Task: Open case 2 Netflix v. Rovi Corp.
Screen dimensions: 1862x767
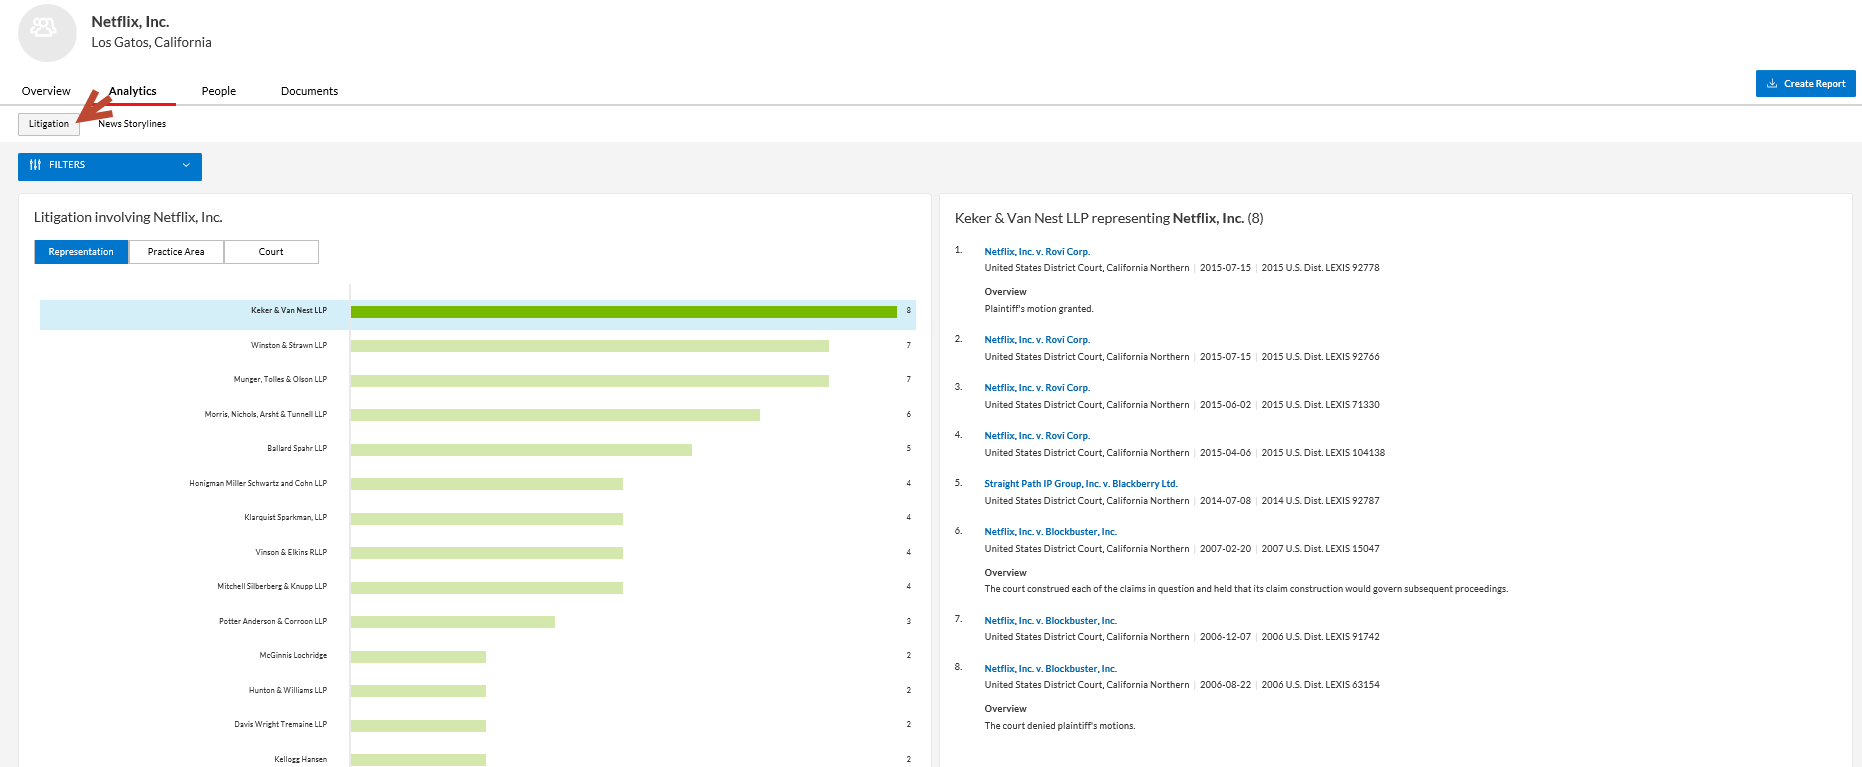Action: 1037,340
